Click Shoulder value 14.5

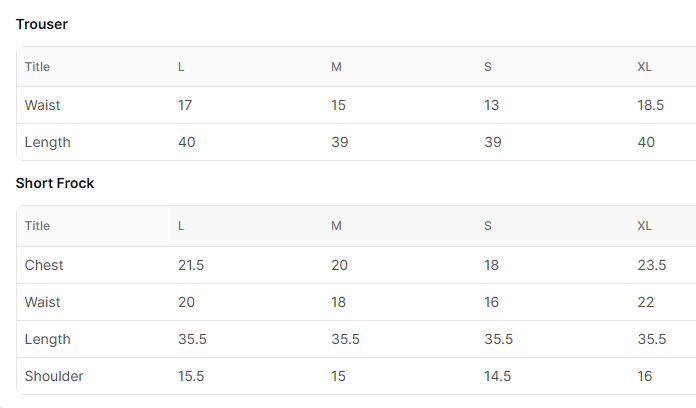(x=497, y=376)
